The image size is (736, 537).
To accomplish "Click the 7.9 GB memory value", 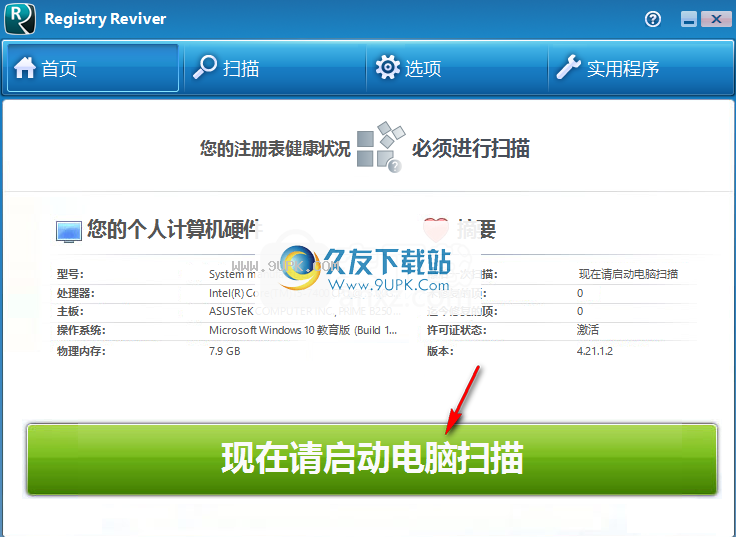I will pos(224,351).
